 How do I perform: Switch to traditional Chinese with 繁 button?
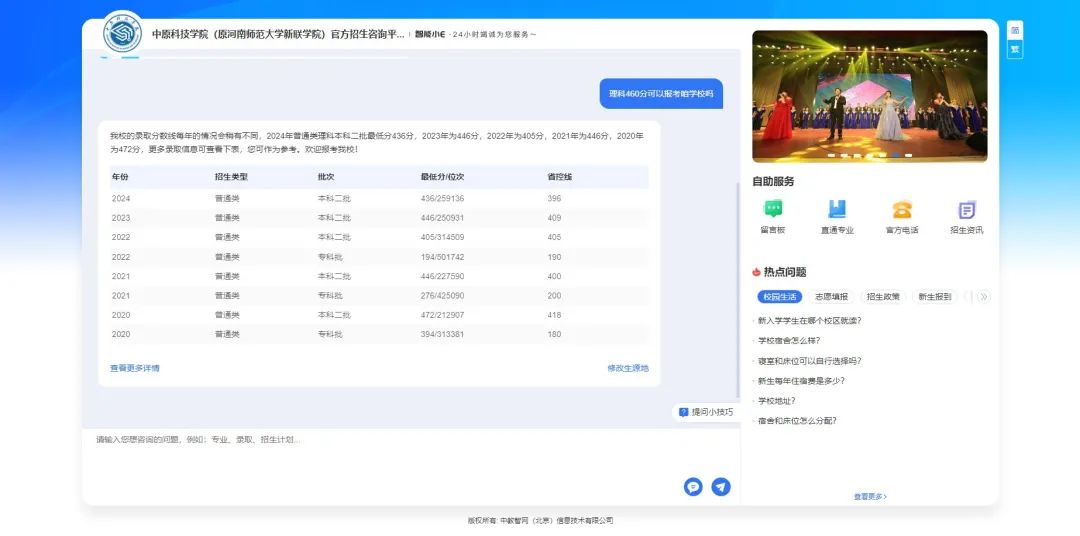(x=1015, y=50)
